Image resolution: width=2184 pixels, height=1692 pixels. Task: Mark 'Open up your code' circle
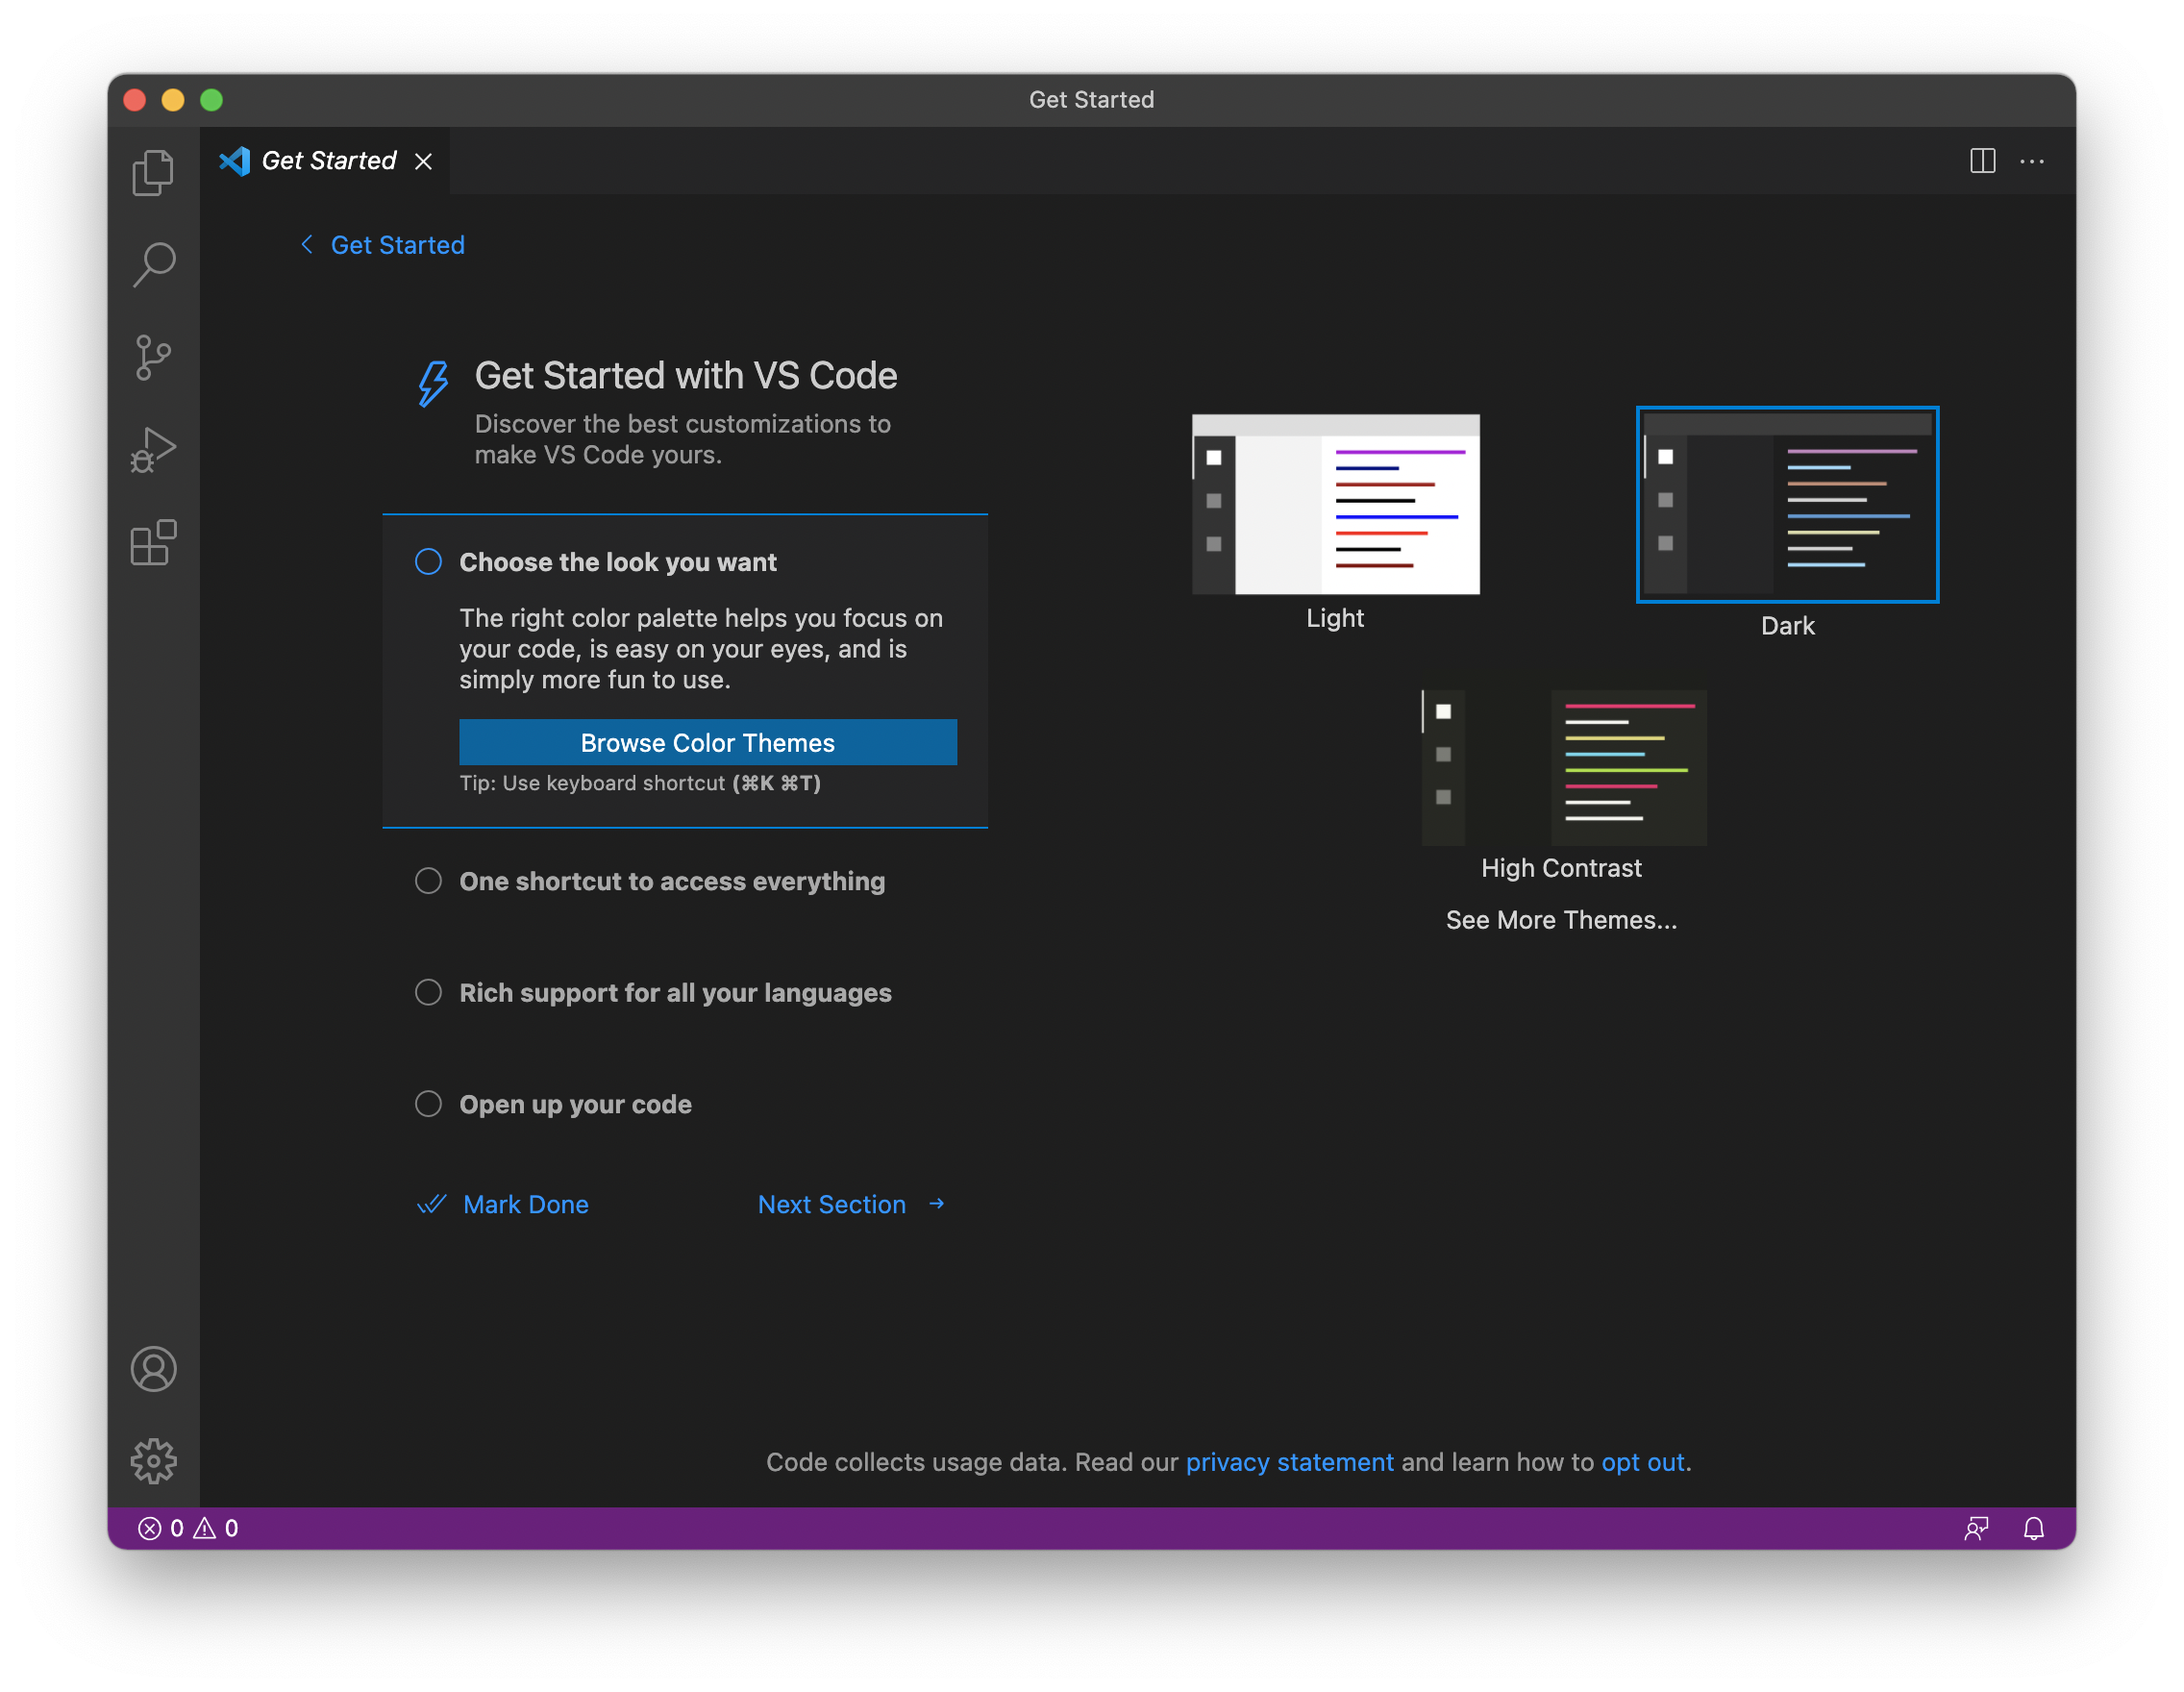[x=428, y=1104]
